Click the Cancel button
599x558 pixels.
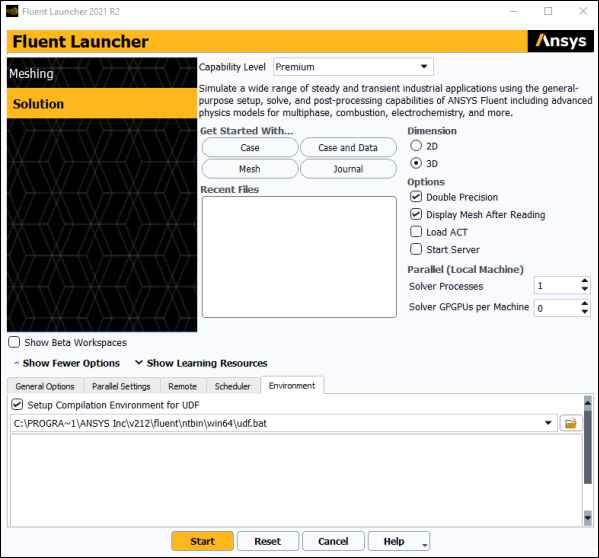pyautogui.click(x=333, y=541)
